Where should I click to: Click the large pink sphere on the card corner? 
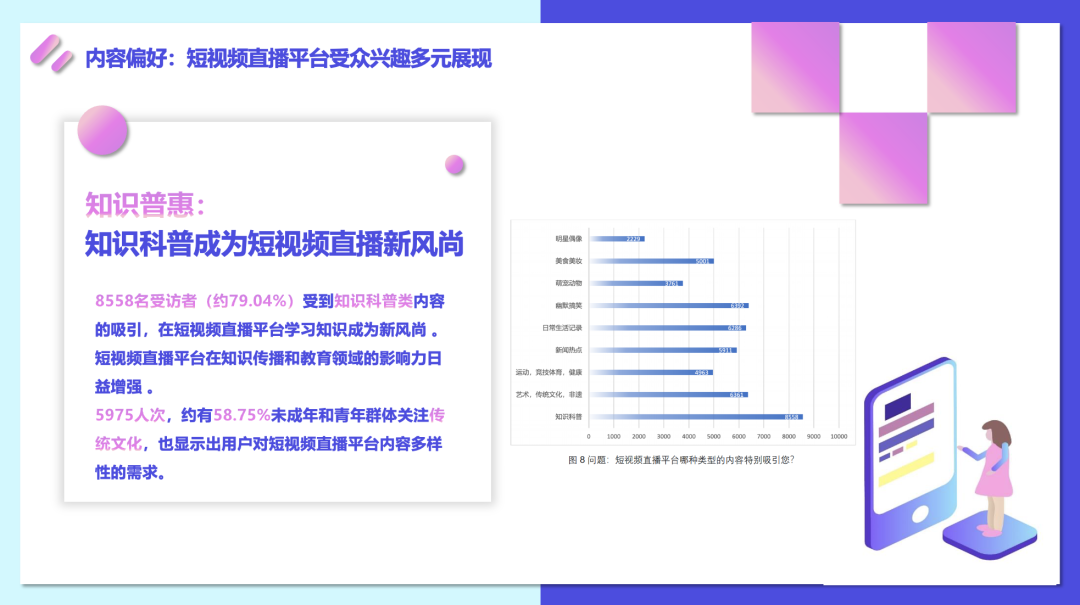pyautogui.click(x=103, y=131)
